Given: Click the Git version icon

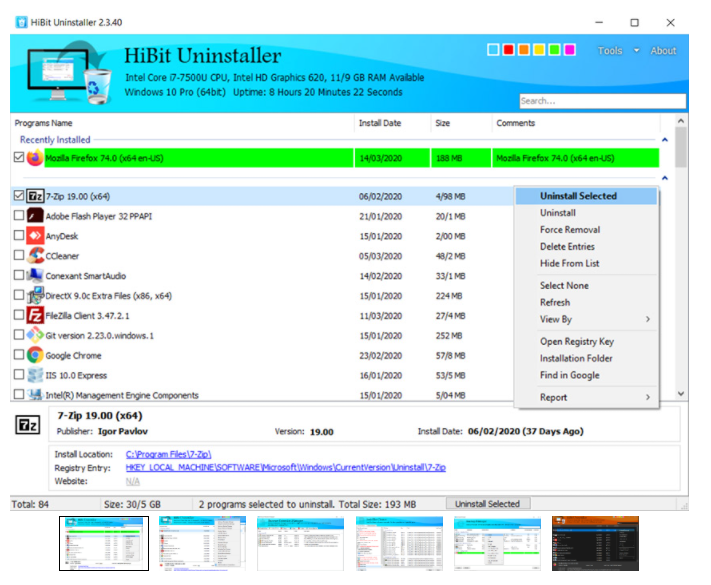Looking at the screenshot, I should tap(35, 336).
